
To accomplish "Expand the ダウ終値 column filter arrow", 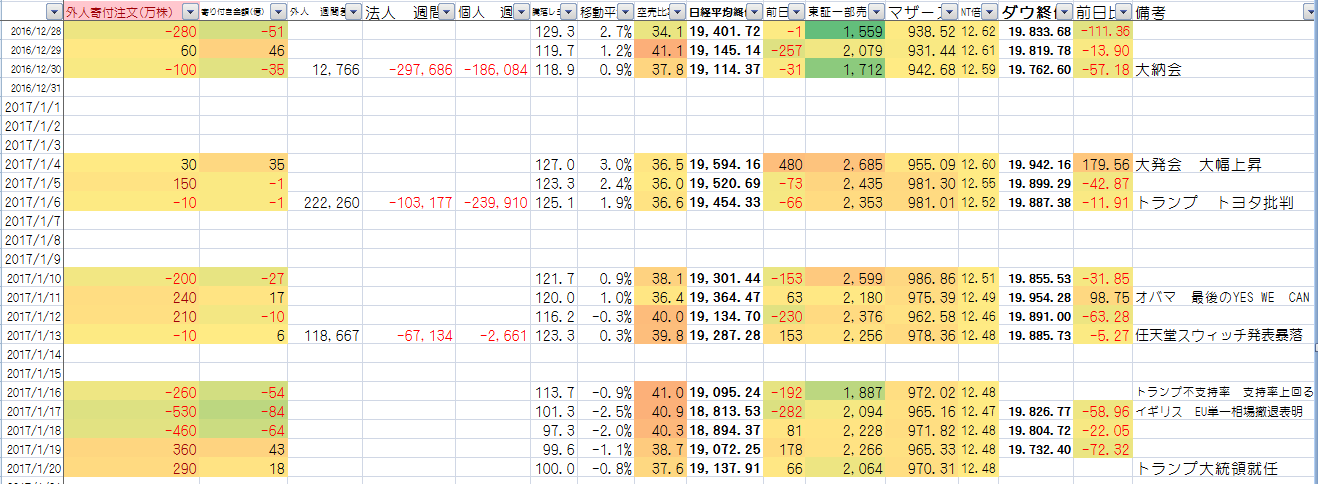I will coord(1063,12).
